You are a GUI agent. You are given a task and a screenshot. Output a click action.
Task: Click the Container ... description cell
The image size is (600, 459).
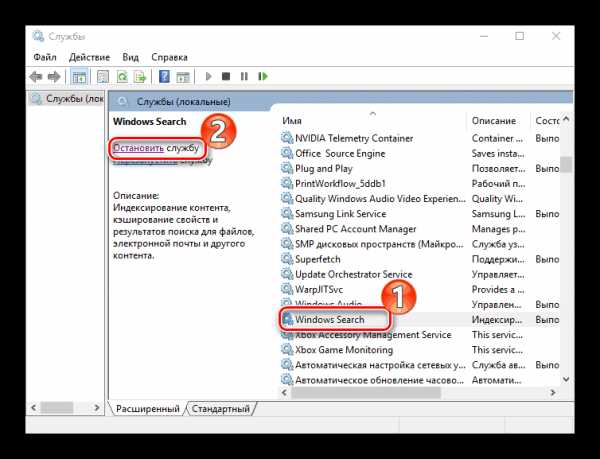point(497,138)
